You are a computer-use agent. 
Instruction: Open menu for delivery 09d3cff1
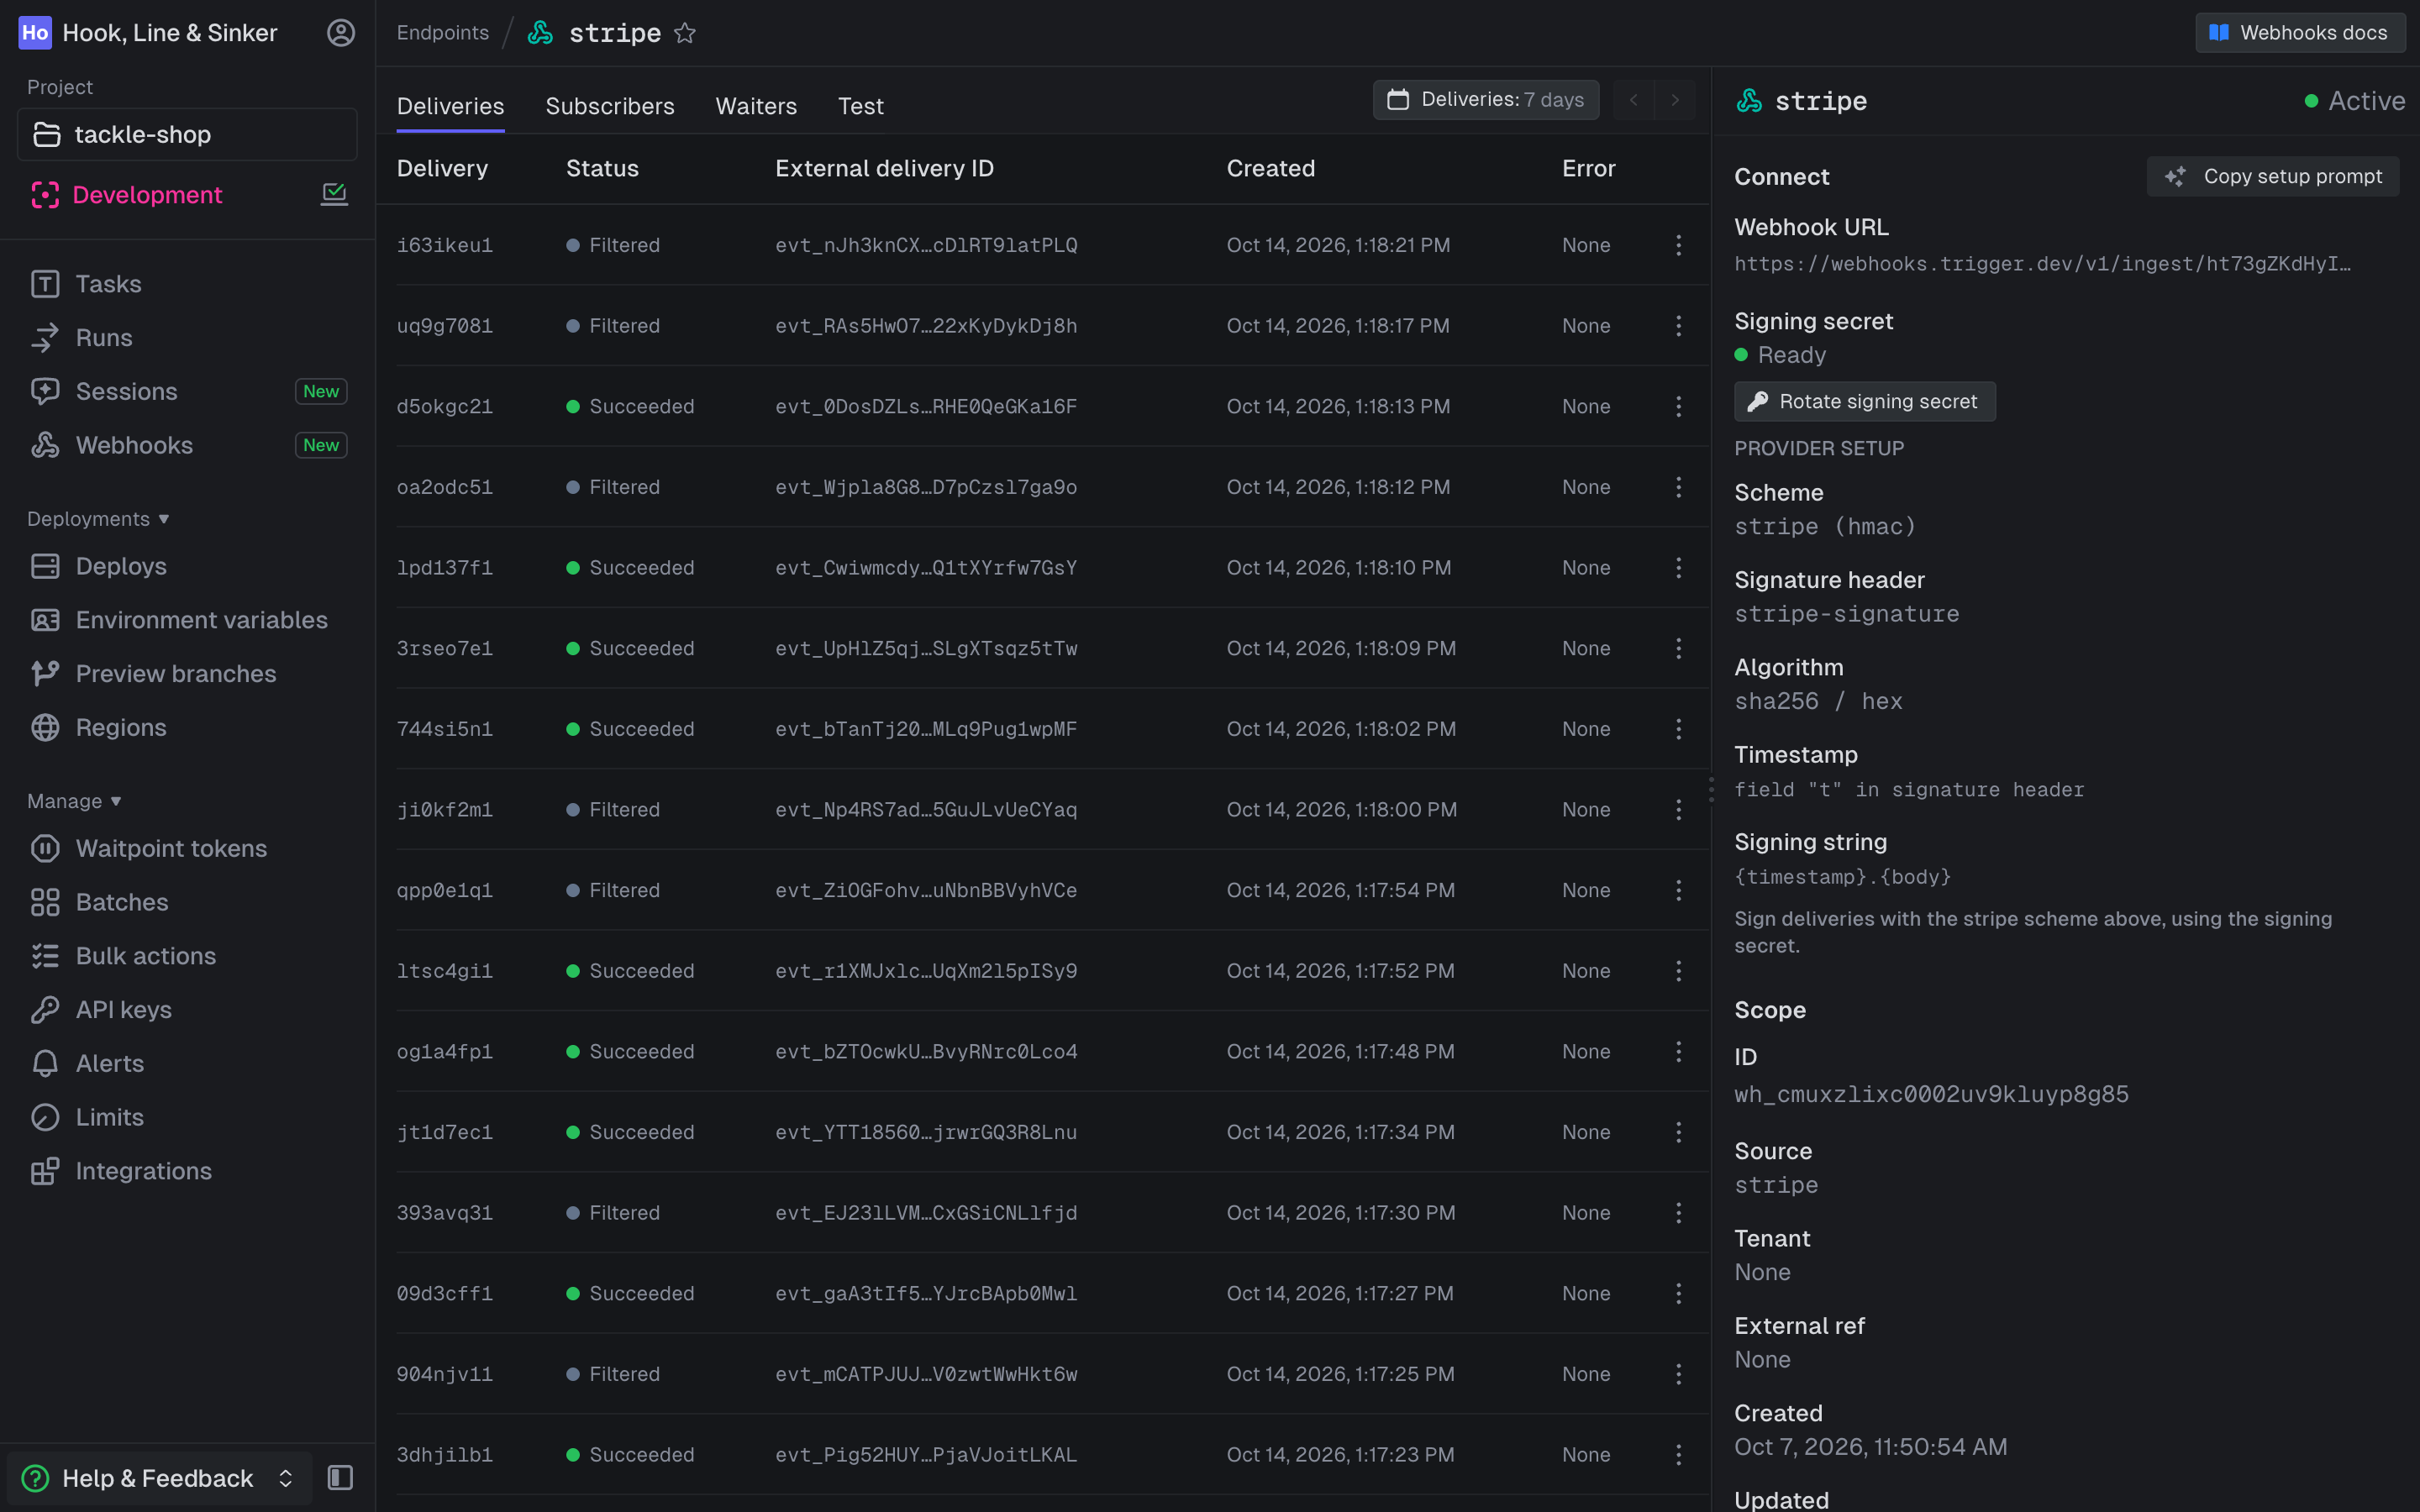tap(1678, 1294)
